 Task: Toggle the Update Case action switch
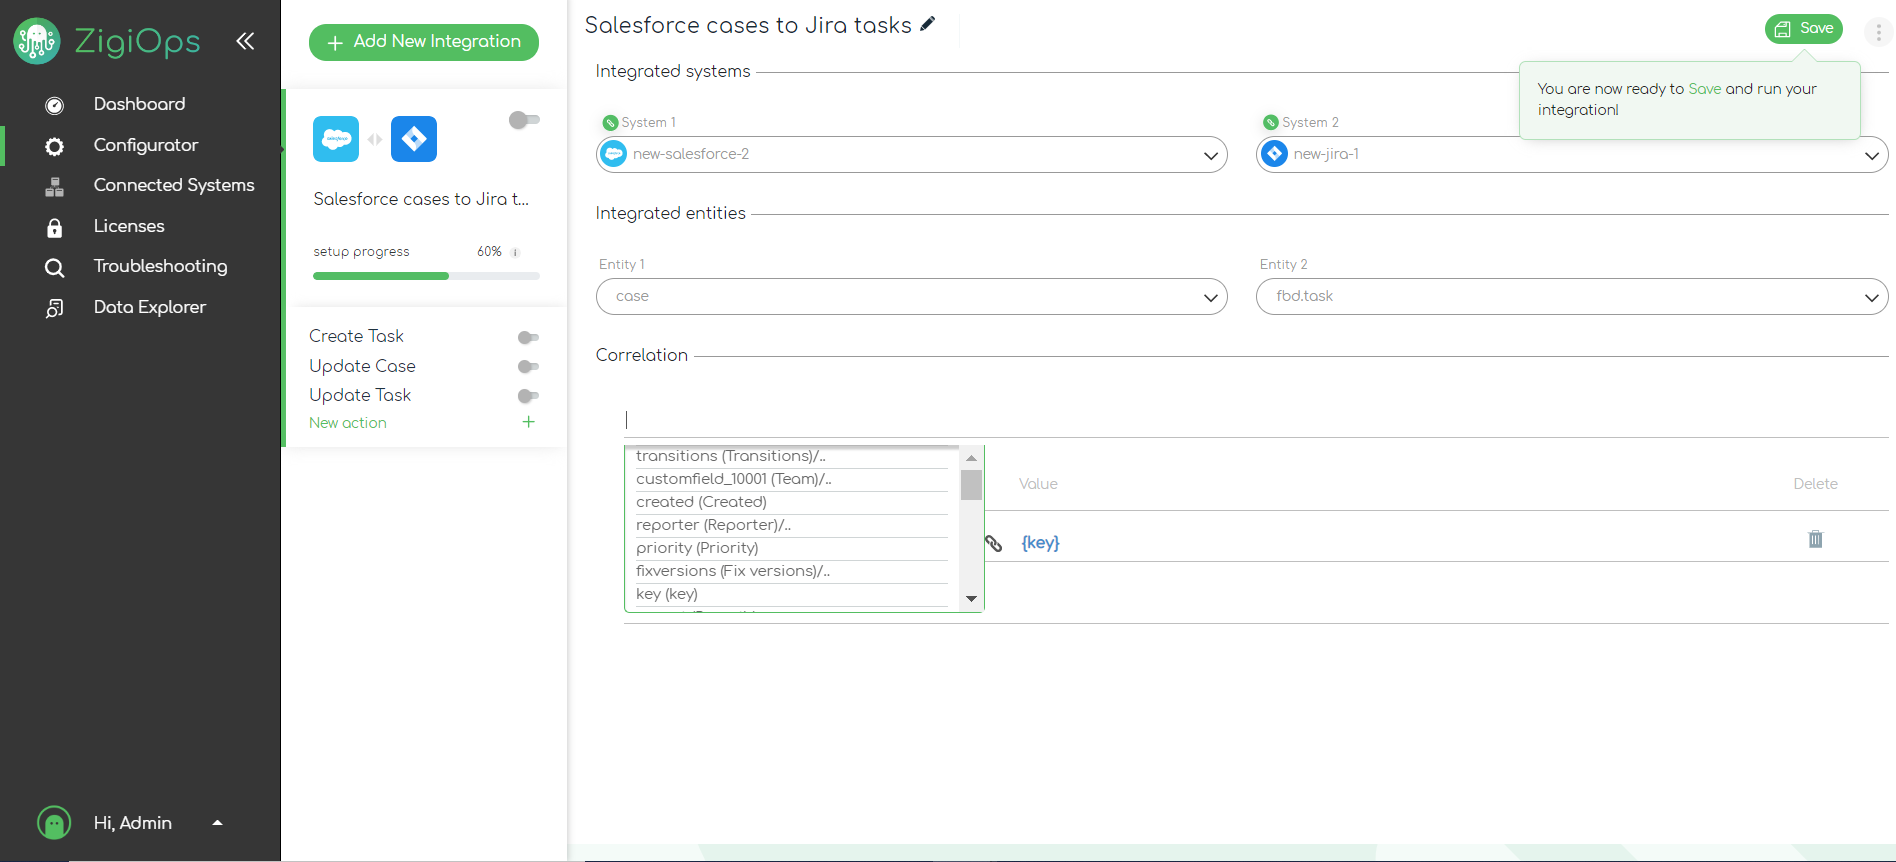(x=528, y=367)
